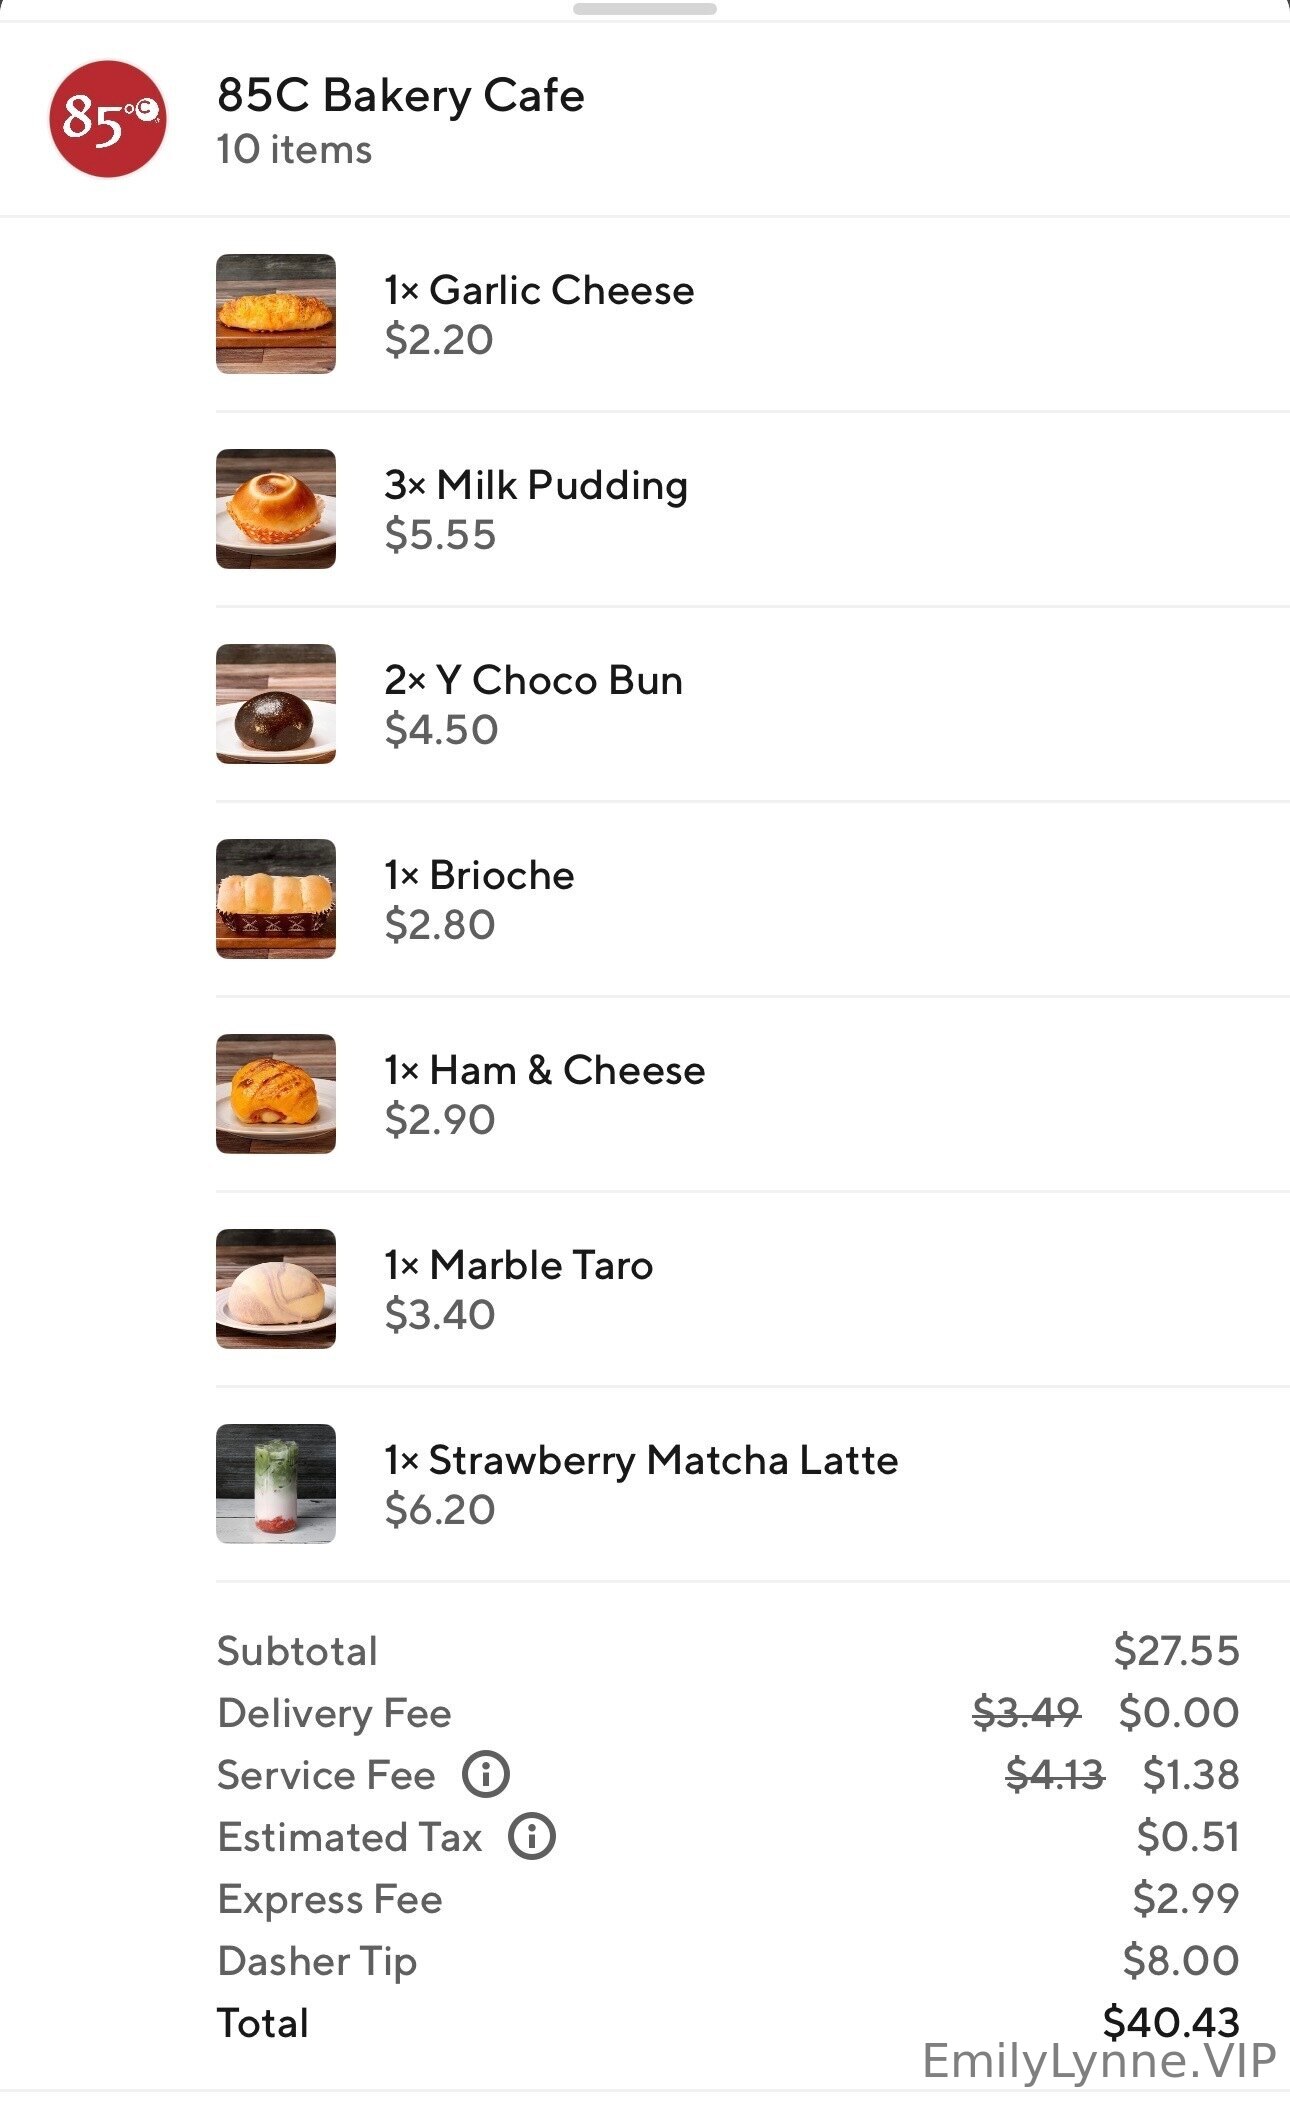Tap the 85C Bakery Cafe logo
Viewport: 1290px width, 2101px height.
pyautogui.click(x=107, y=119)
